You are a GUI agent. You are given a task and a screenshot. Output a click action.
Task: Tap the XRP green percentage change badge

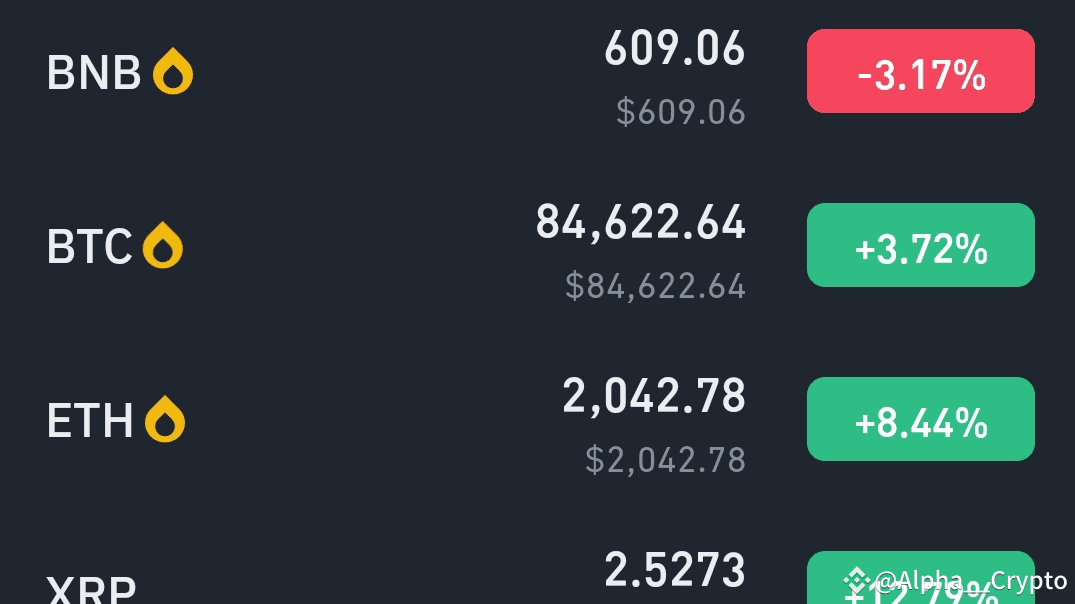[x=921, y=577]
